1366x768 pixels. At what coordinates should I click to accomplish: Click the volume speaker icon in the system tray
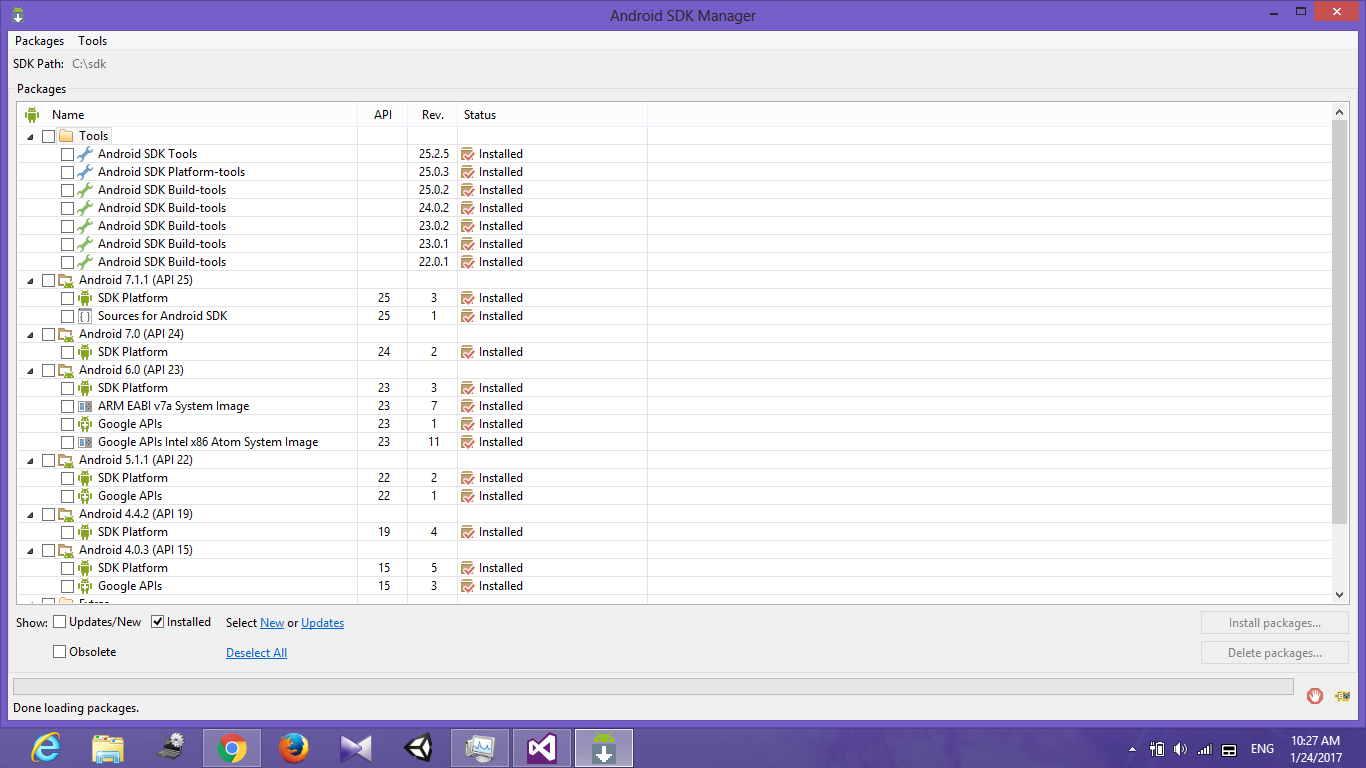[1180, 749]
